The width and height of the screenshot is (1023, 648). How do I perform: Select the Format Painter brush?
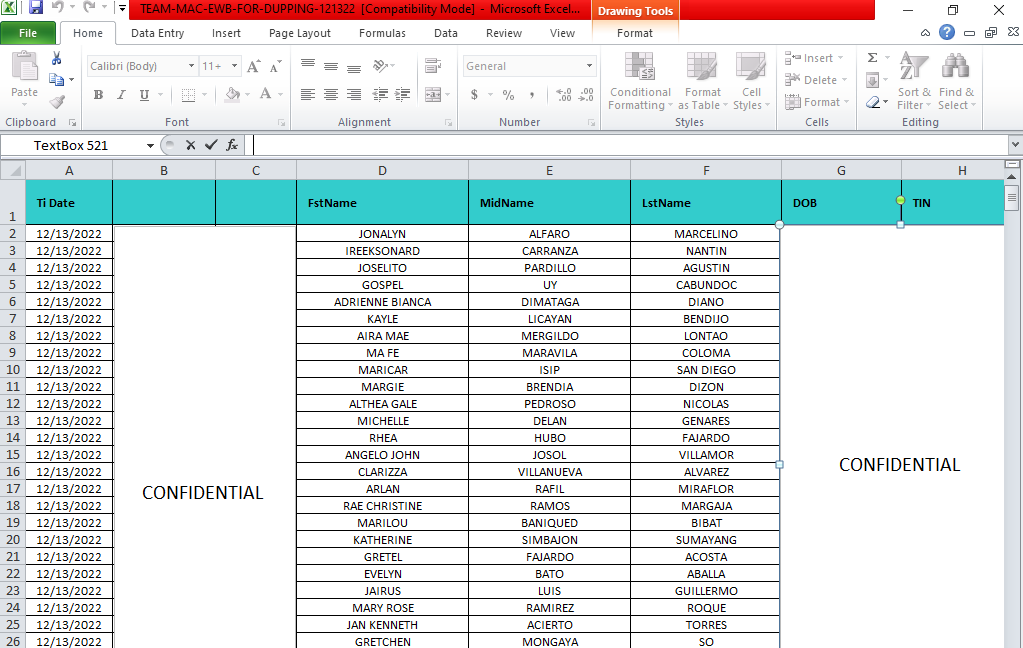(57, 102)
